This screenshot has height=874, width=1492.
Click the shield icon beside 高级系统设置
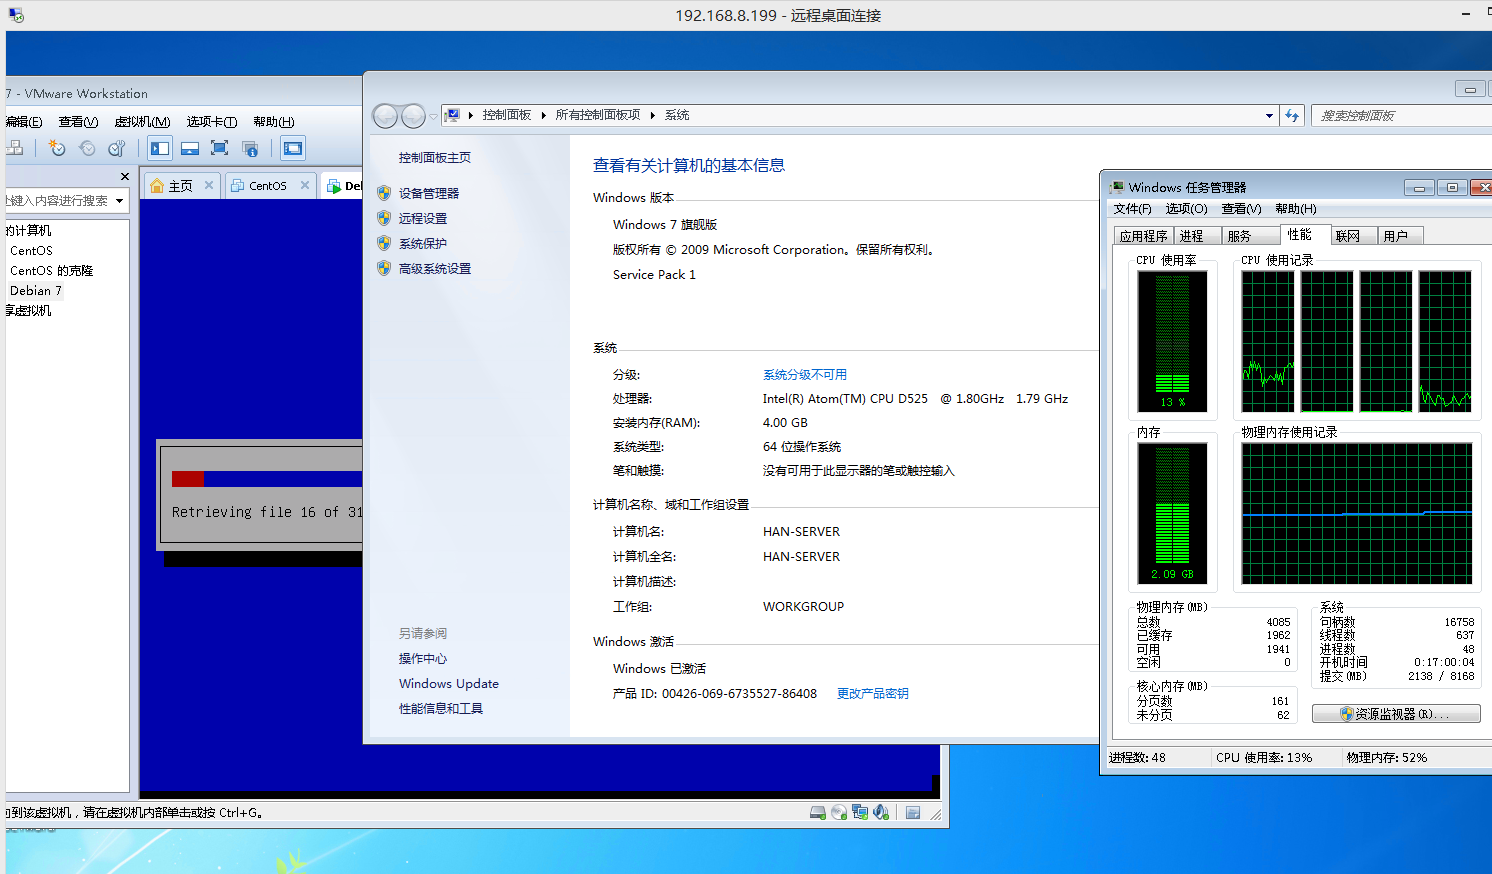pyautogui.click(x=384, y=268)
